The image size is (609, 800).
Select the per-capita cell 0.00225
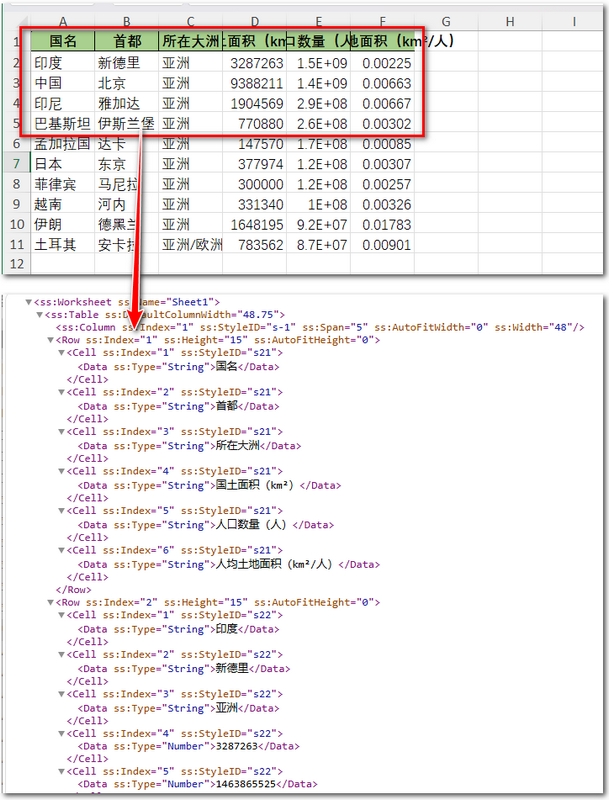pyautogui.click(x=383, y=63)
